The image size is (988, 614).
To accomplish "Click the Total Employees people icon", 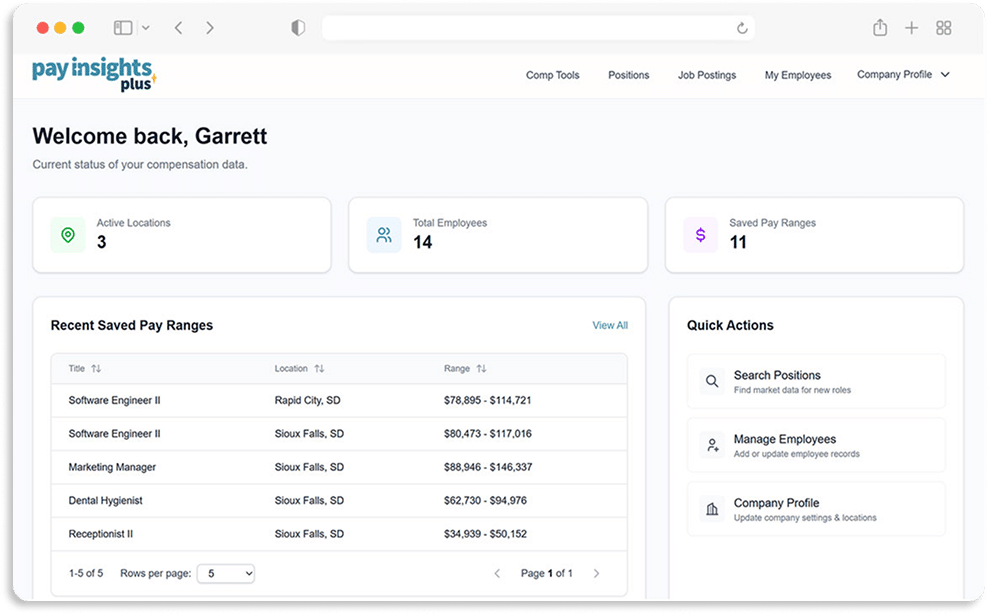I will point(384,235).
